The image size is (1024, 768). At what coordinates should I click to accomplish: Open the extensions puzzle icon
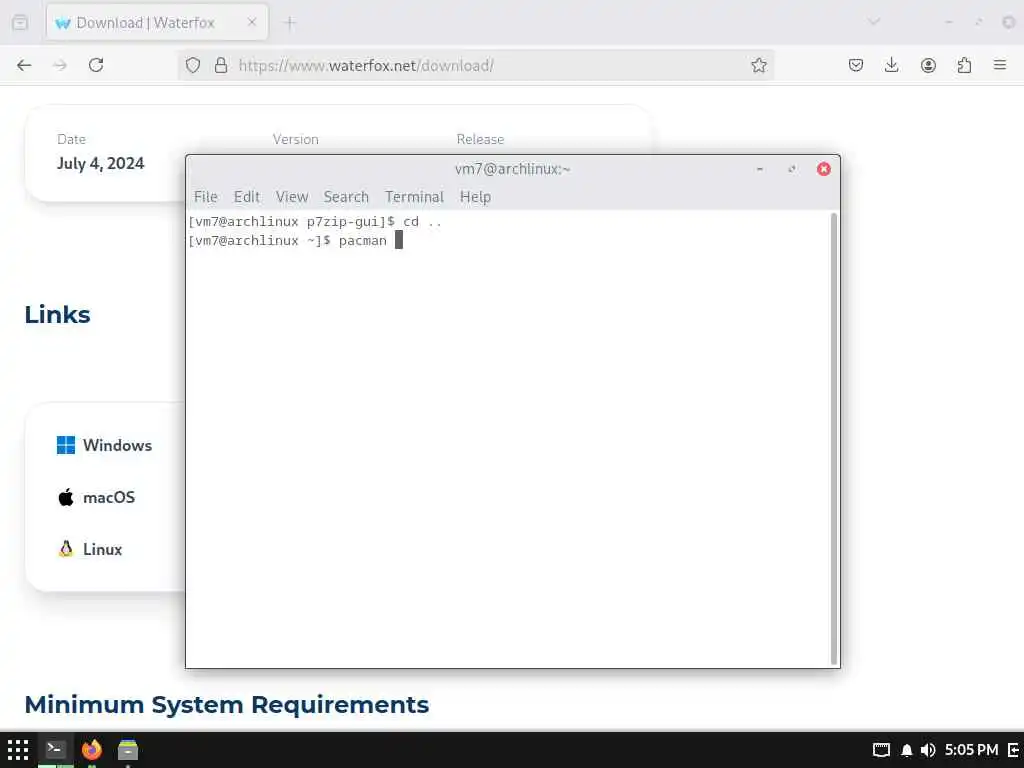(964, 65)
